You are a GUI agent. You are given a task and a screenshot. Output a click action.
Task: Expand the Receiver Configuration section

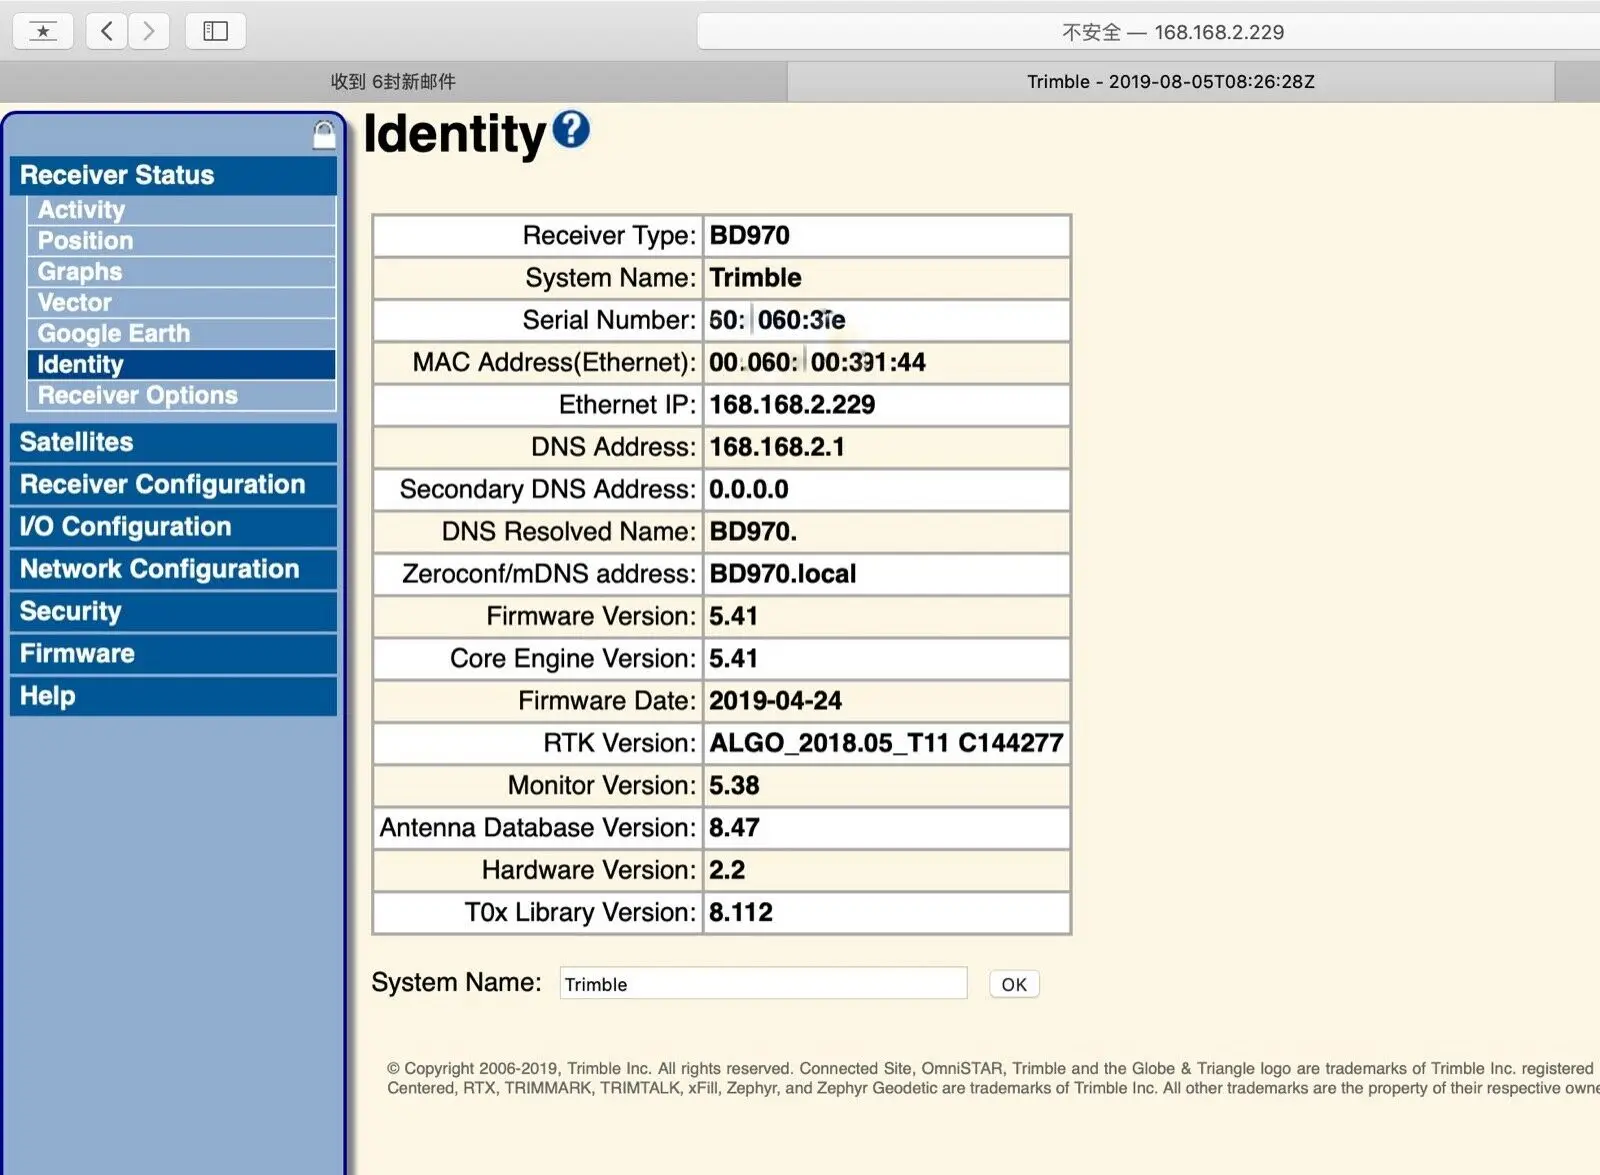pos(173,485)
